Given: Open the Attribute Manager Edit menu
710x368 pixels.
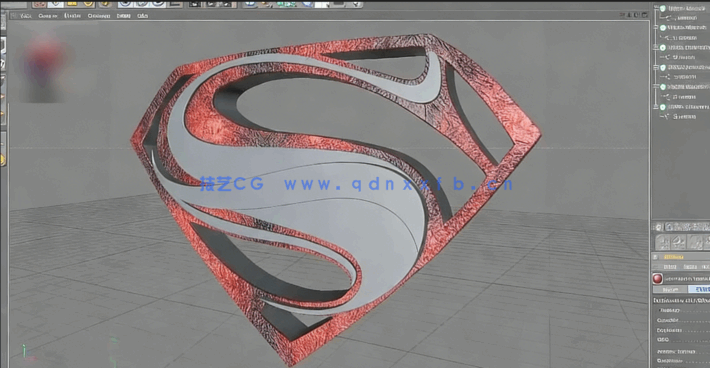Looking at the screenshot, I should (690, 267).
